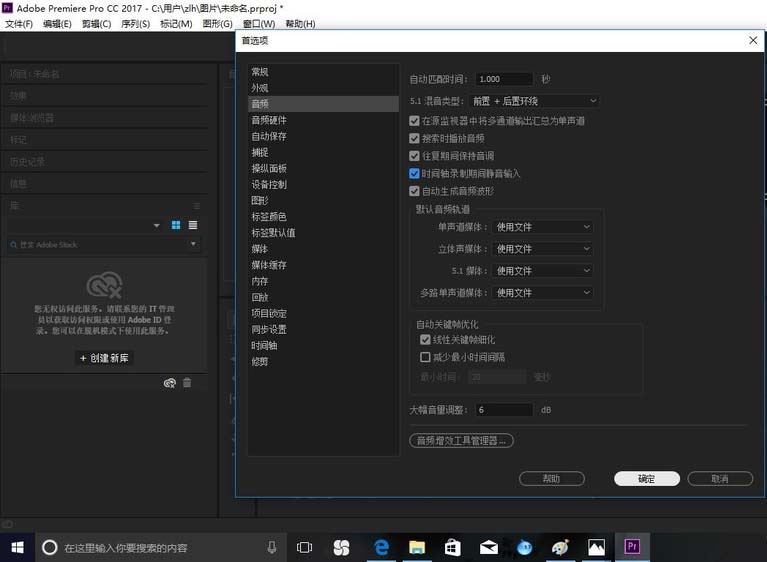Click the 创建新库 button
Screen dimensions: 767x562
[x=104, y=358]
